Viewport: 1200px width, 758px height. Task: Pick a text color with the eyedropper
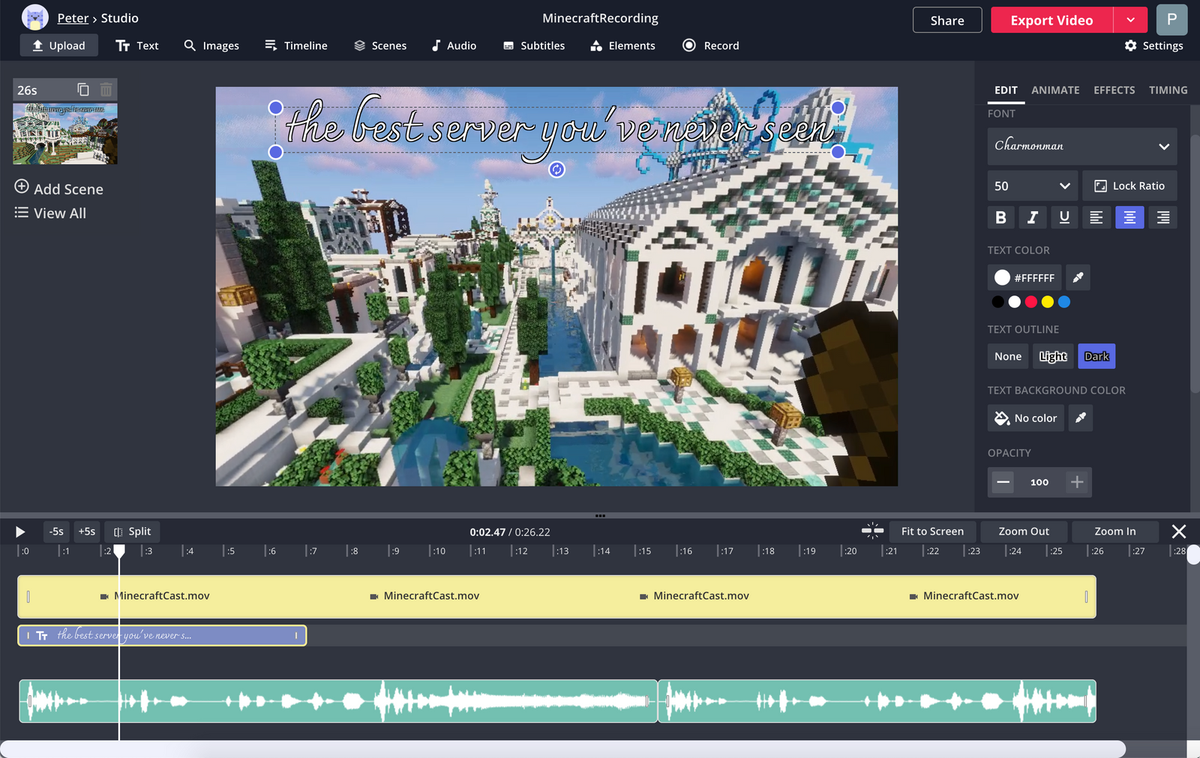click(1077, 277)
